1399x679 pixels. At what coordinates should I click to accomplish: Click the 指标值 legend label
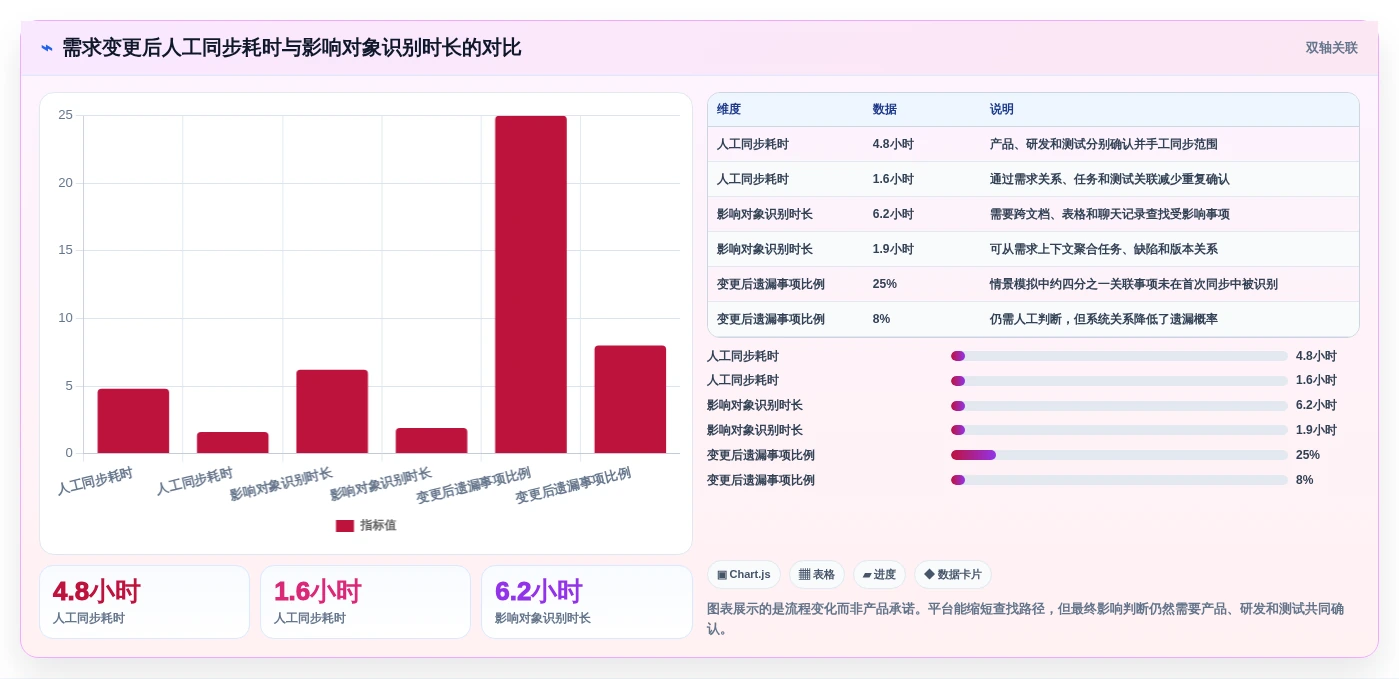pos(378,526)
